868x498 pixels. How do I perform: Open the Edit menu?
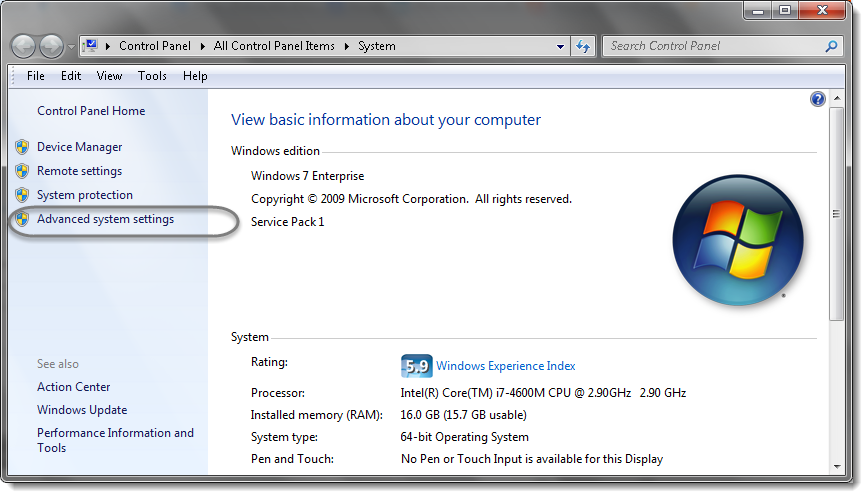point(71,76)
